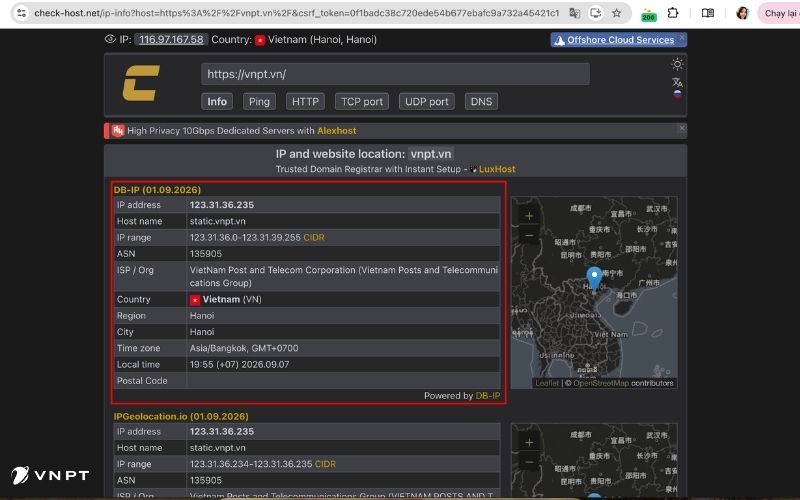Open the language translate icon
The height and width of the screenshot is (500, 800).
coord(677,82)
